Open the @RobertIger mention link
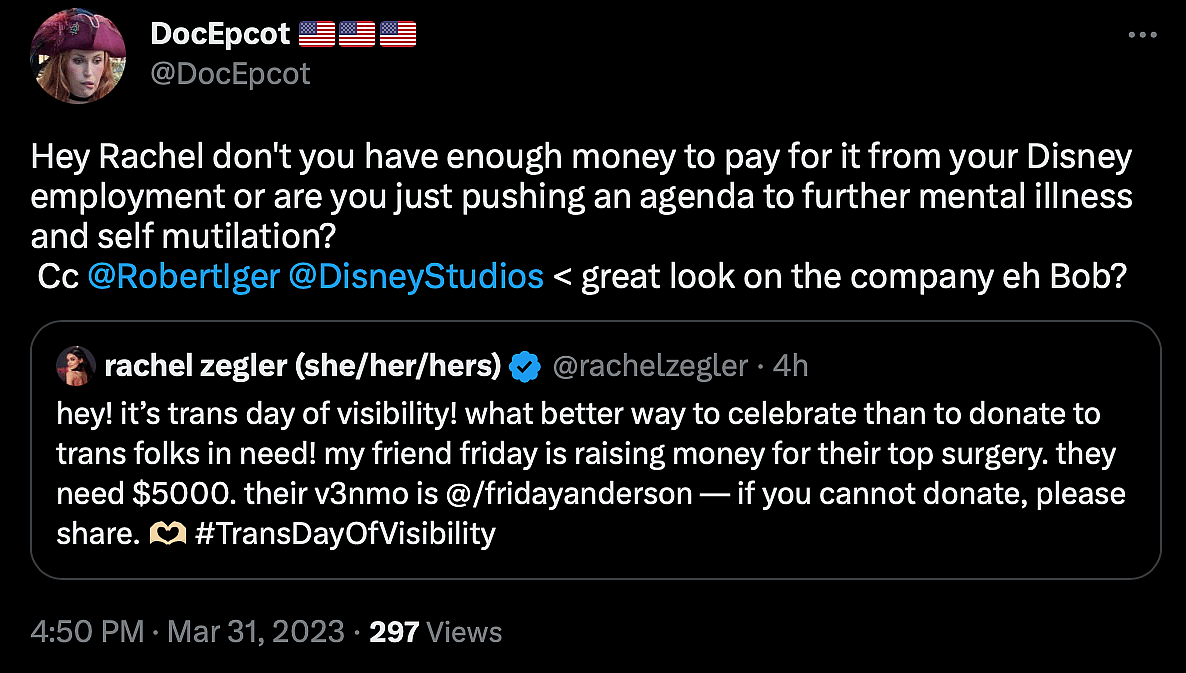Image resolution: width=1186 pixels, height=673 pixels. [183, 276]
